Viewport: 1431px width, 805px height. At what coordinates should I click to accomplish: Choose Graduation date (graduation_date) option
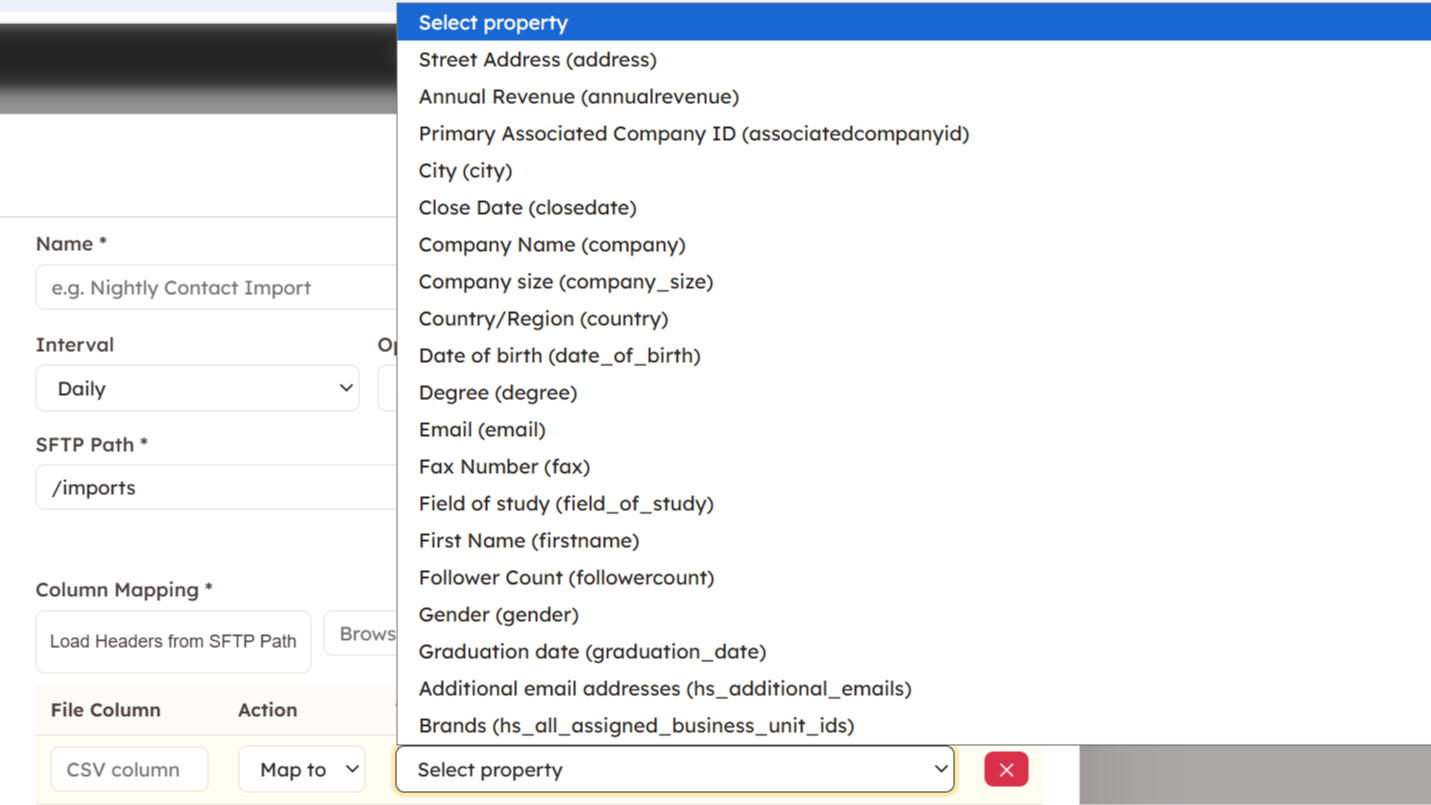point(914,651)
